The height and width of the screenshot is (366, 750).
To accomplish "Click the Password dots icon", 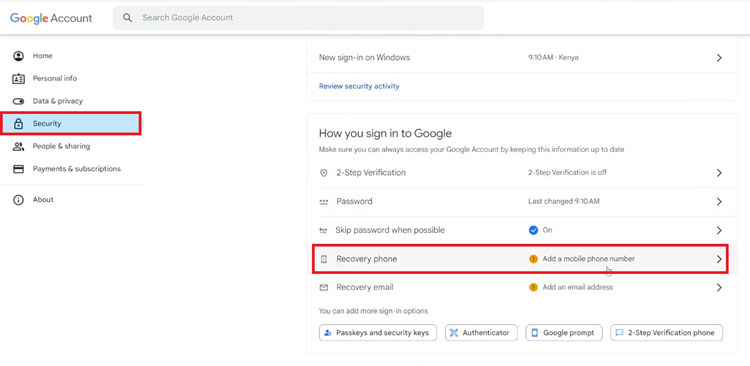I will (324, 202).
